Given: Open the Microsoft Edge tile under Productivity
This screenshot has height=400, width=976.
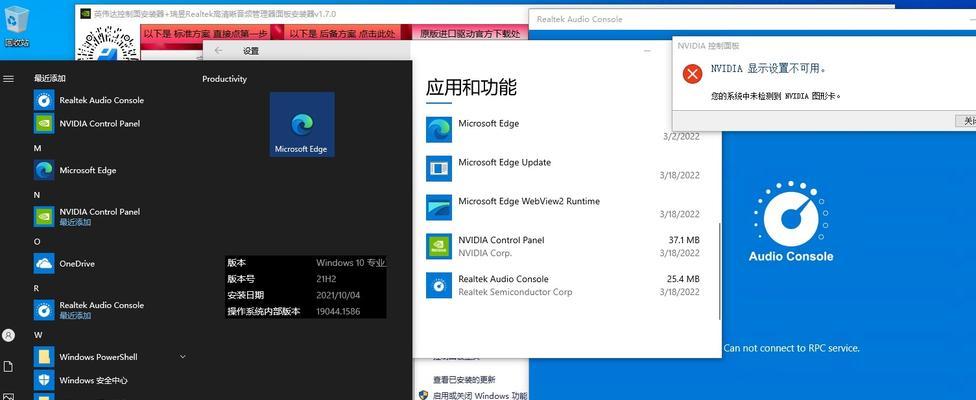Looking at the screenshot, I should pos(302,124).
